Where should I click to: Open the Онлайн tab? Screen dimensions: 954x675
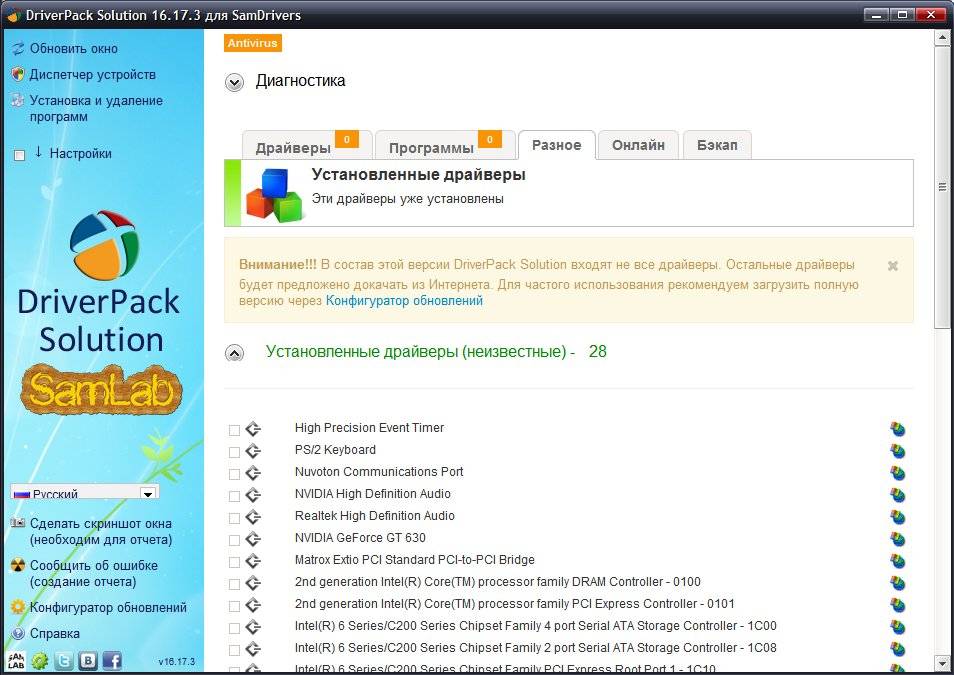pyautogui.click(x=638, y=145)
